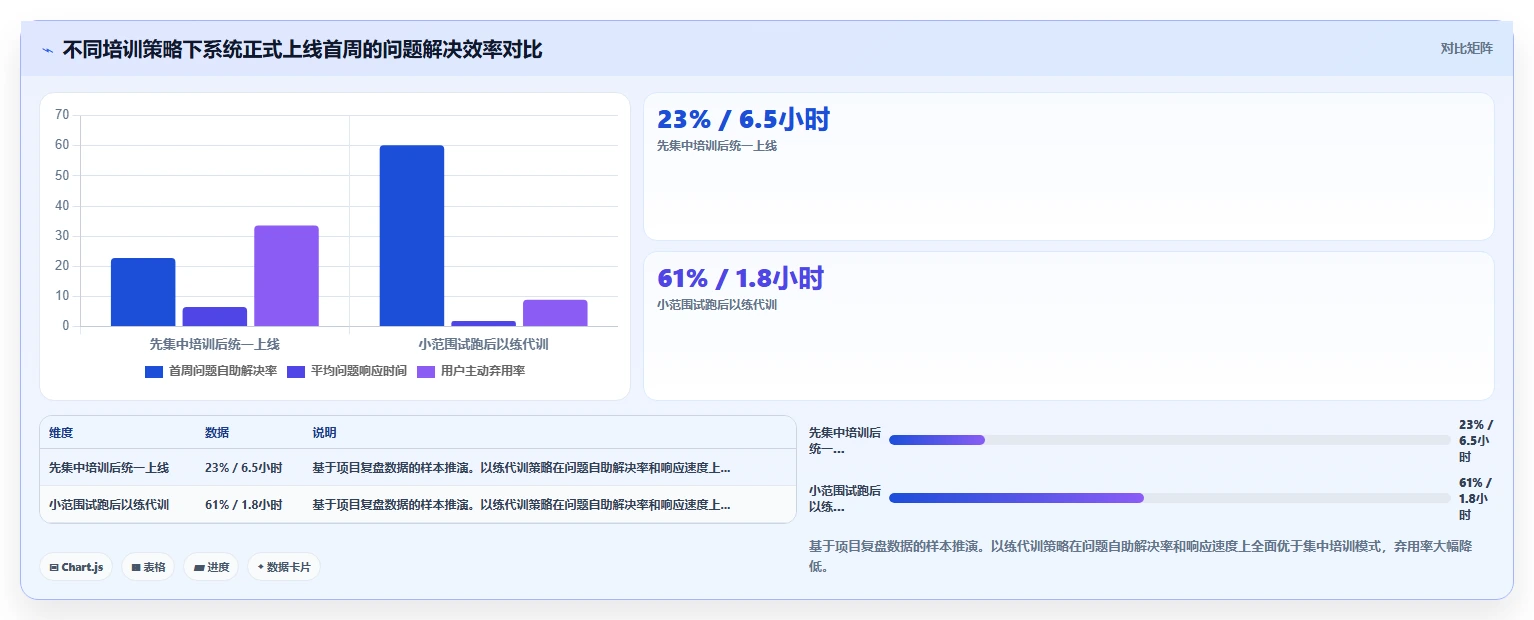Viewport: 1534px width, 620px height.
Task: Click the 维度 column header
Action: tap(61, 433)
